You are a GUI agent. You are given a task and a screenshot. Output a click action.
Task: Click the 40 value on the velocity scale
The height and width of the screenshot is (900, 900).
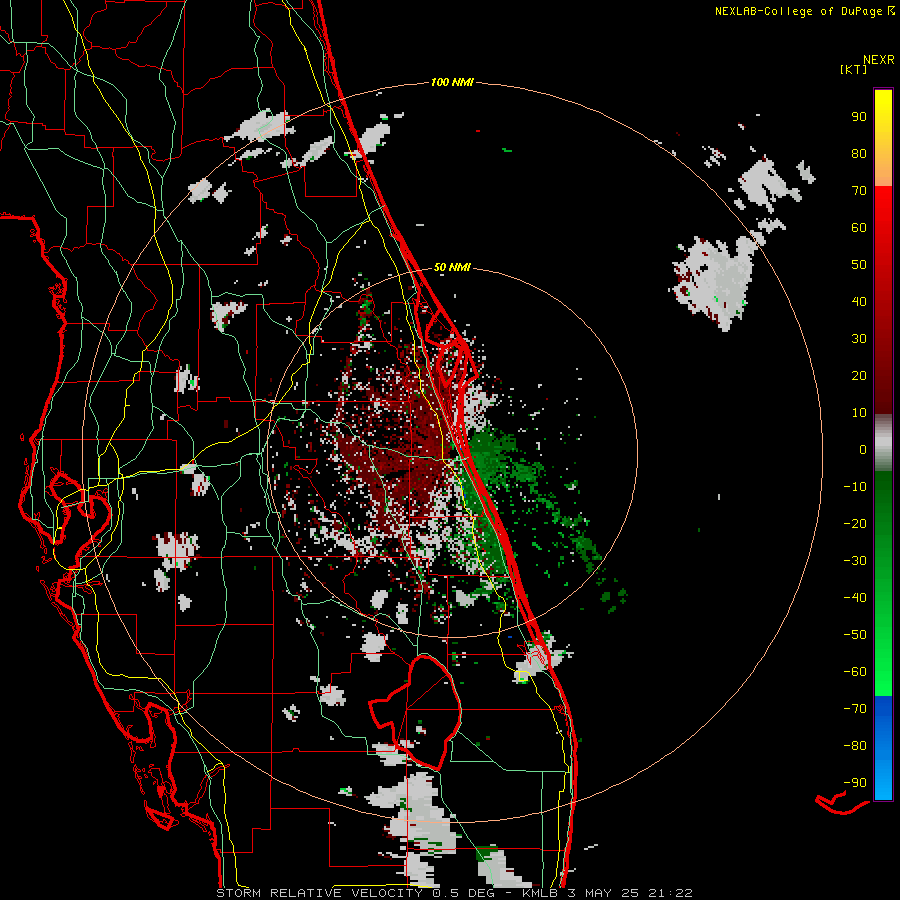(x=859, y=301)
